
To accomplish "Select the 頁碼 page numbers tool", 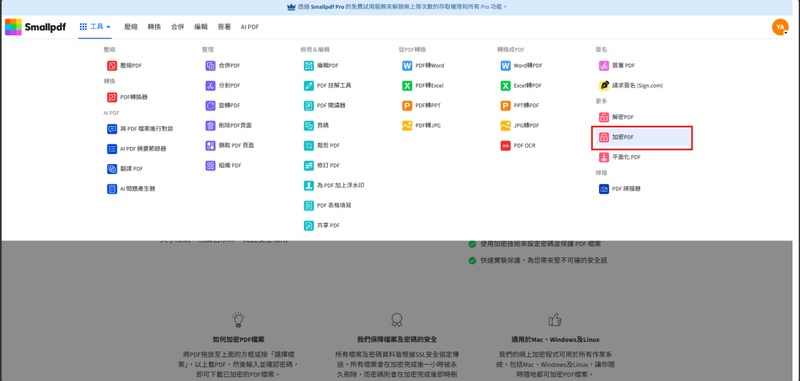I will 316,125.
